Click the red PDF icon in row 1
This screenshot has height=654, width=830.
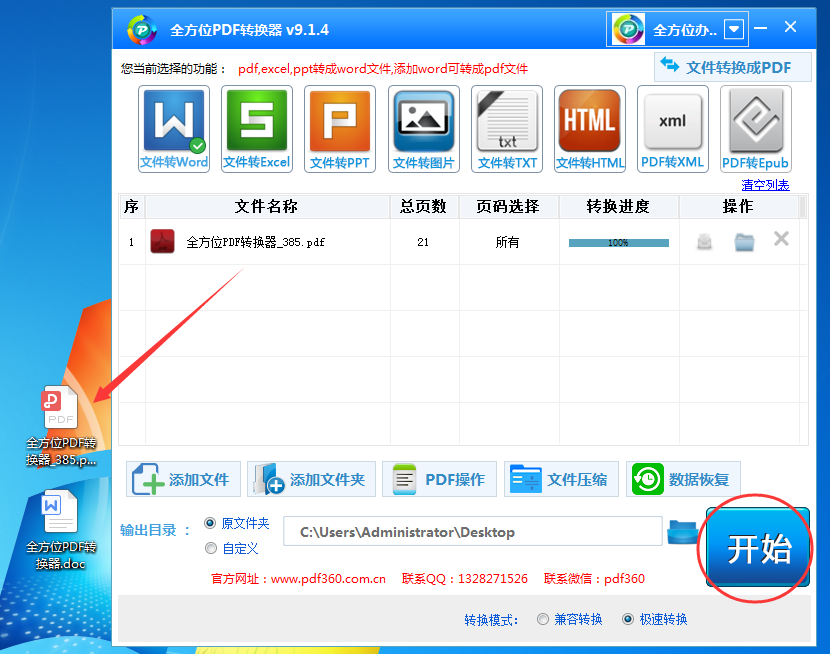(x=163, y=241)
